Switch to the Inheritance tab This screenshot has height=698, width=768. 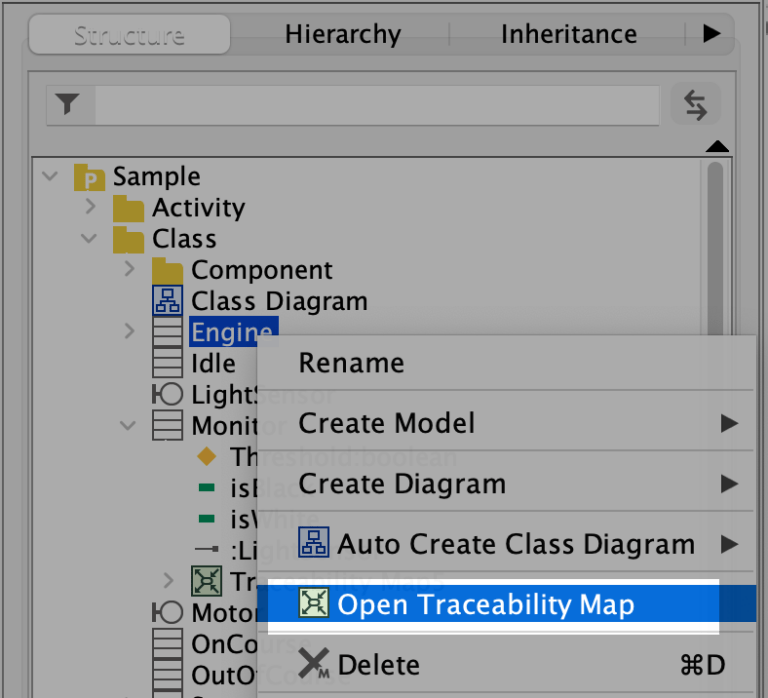coord(568,34)
